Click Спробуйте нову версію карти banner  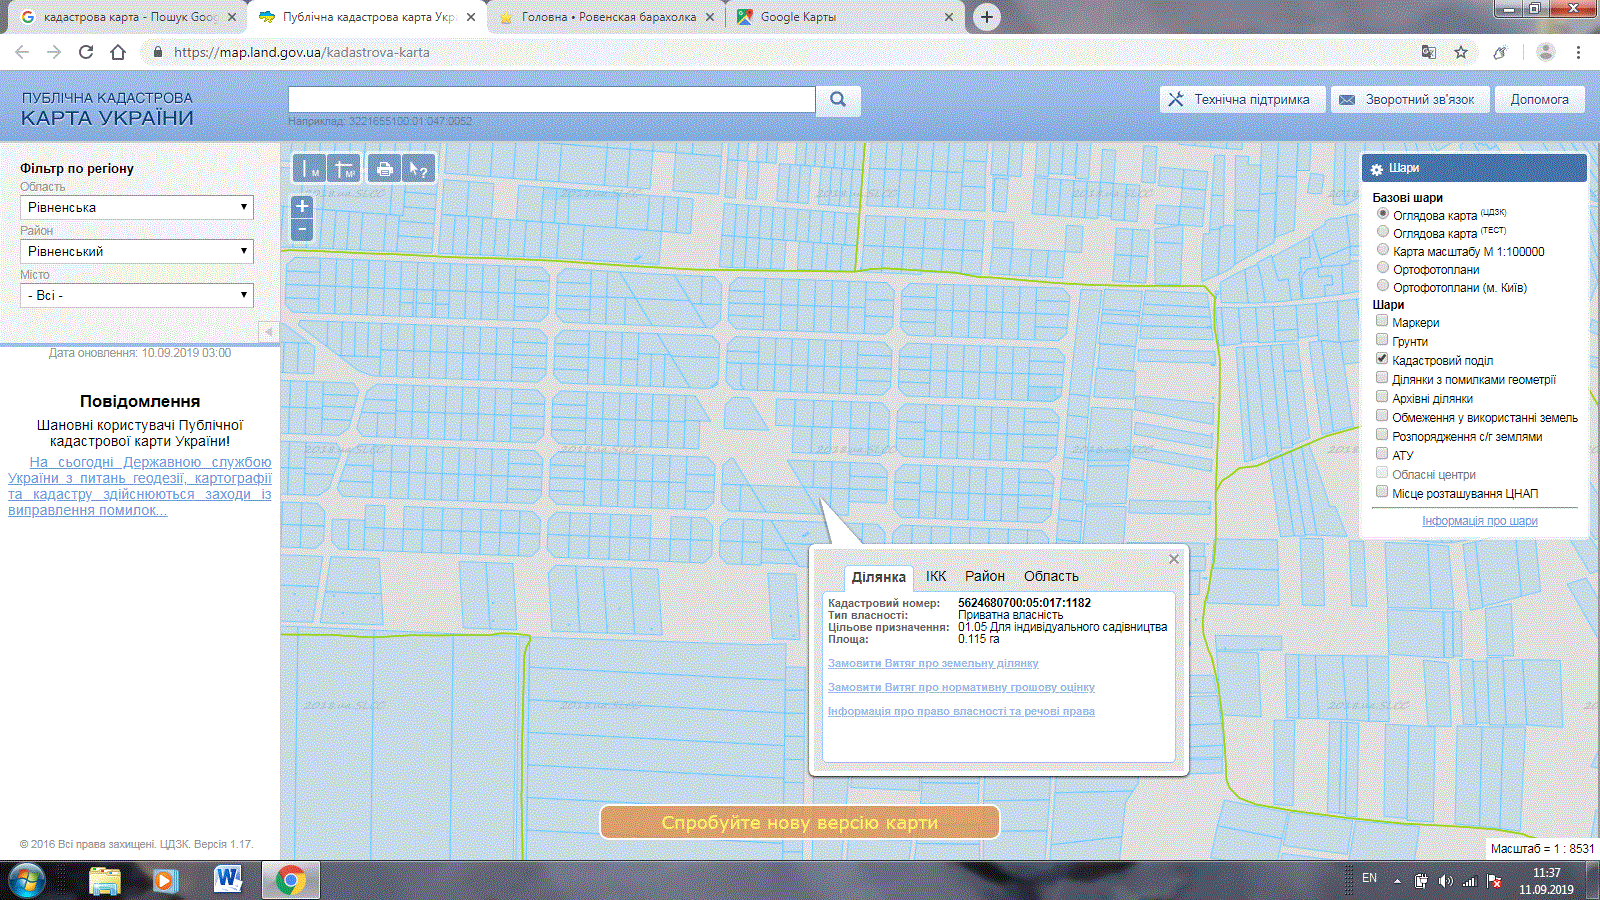click(x=800, y=822)
